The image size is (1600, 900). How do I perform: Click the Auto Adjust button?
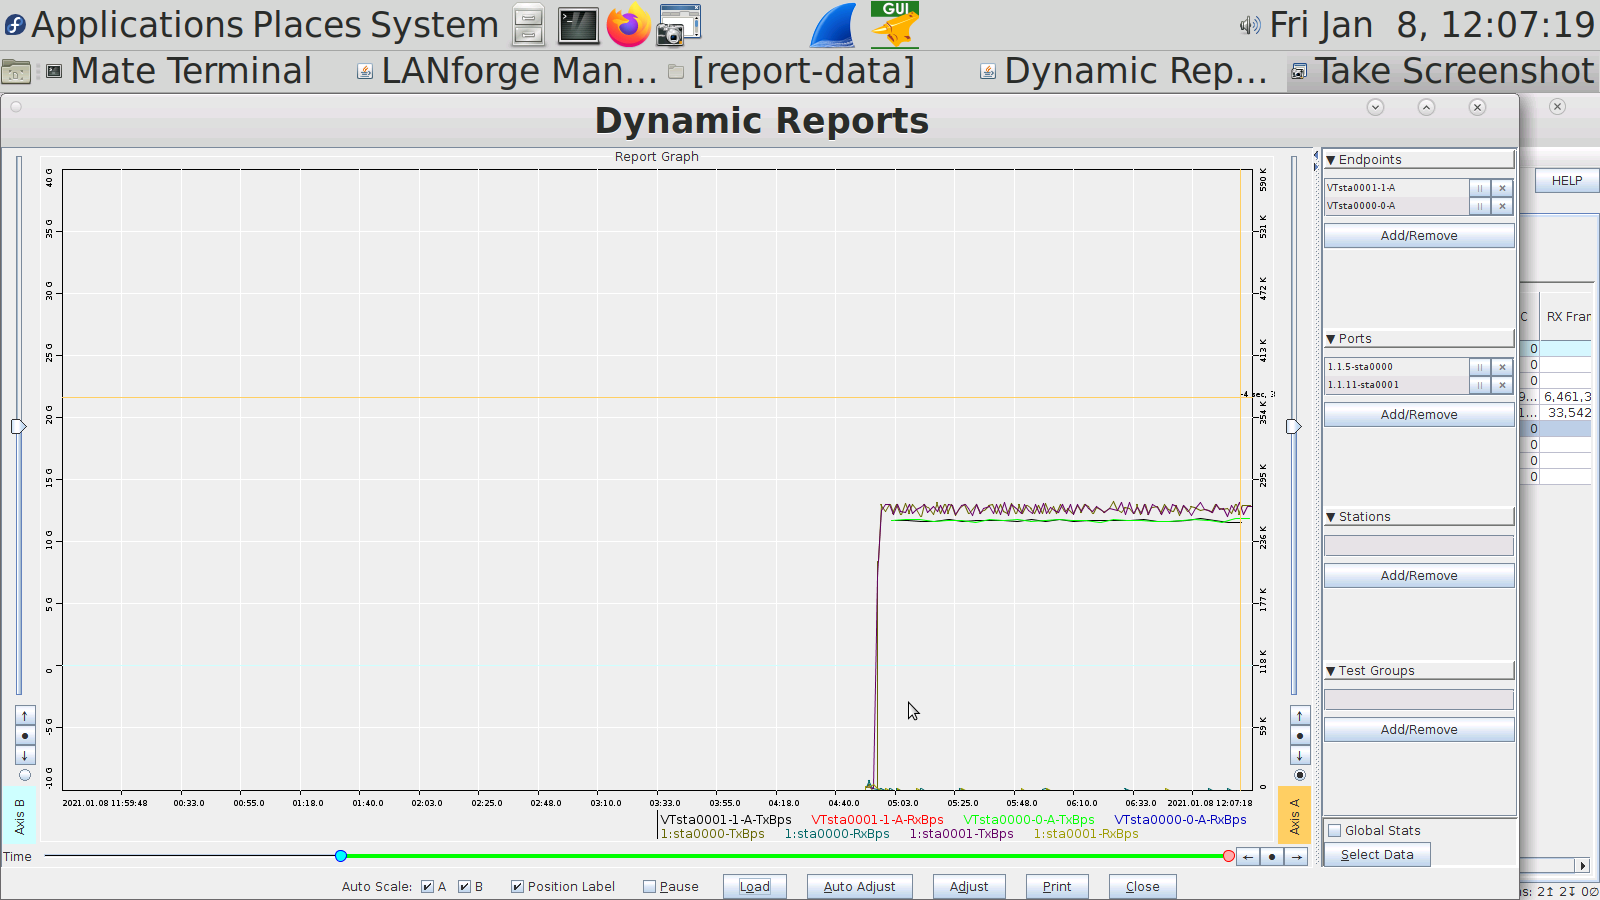(x=859, y=887)
